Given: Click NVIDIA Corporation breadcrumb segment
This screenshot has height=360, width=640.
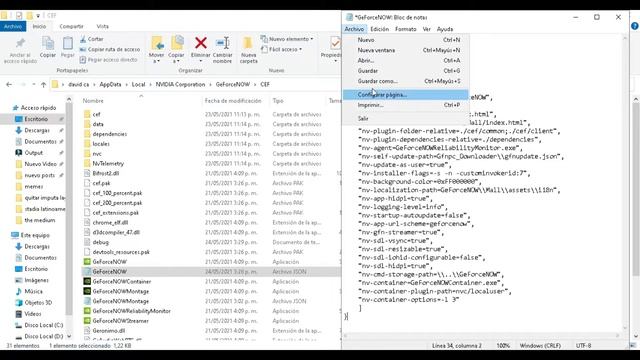Looking at the screenshot, I should coord(180,84).
